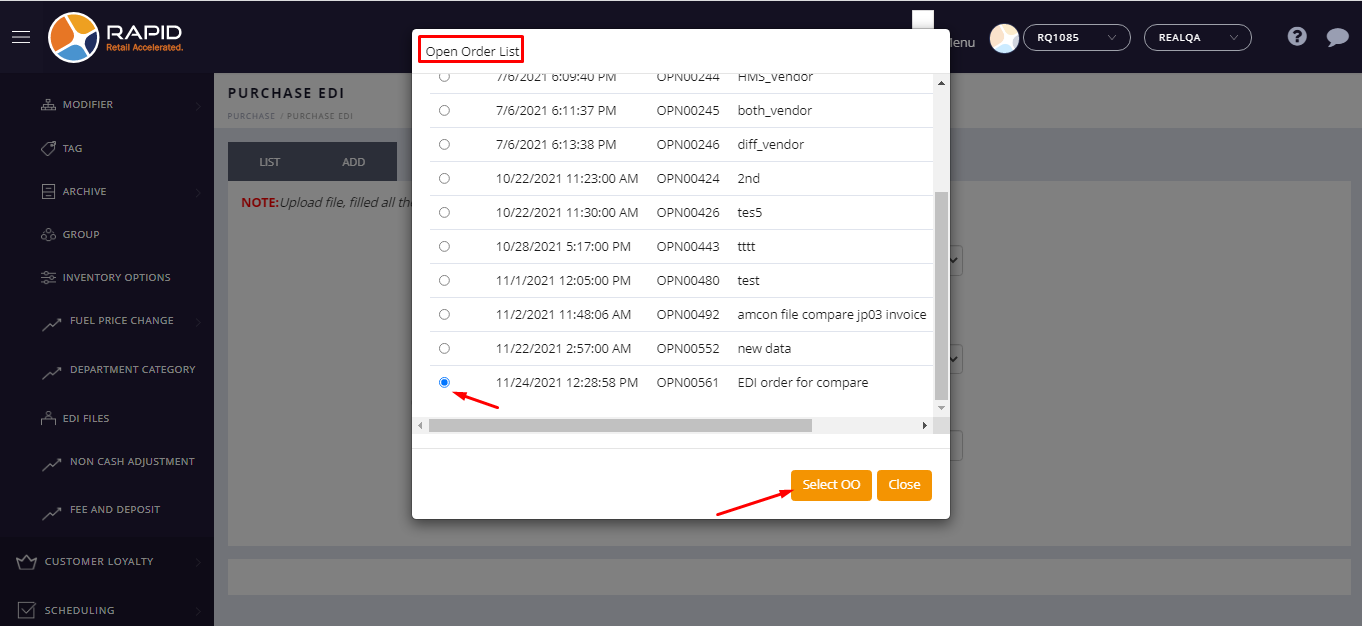Switch to the LIST tab
1362x626 pixels.
click(269, 162)
